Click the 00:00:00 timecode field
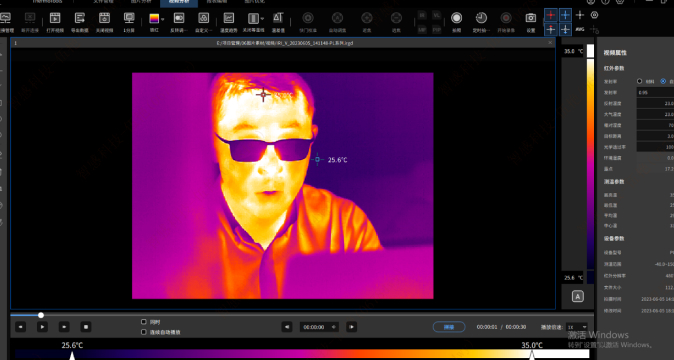 point(319,327)
